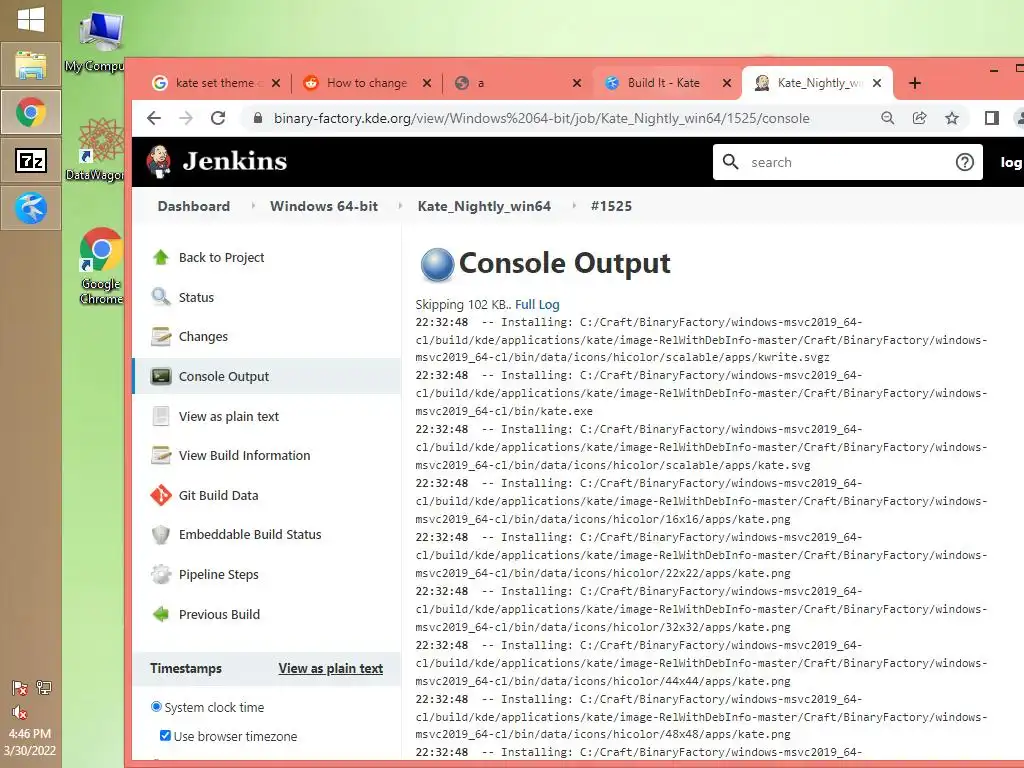Click the Status magnifier icon
Screen dimensions: 1024x768
point(161,297)
